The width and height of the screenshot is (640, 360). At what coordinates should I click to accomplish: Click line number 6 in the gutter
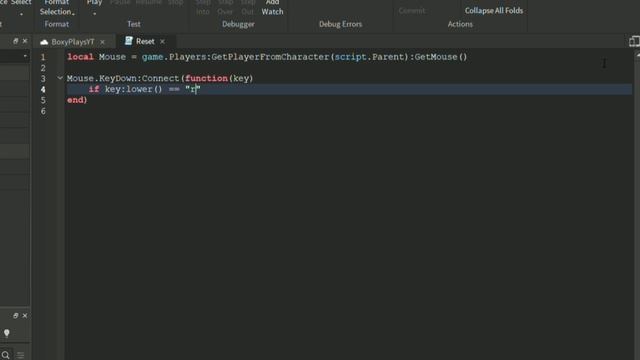pos(43,111)
